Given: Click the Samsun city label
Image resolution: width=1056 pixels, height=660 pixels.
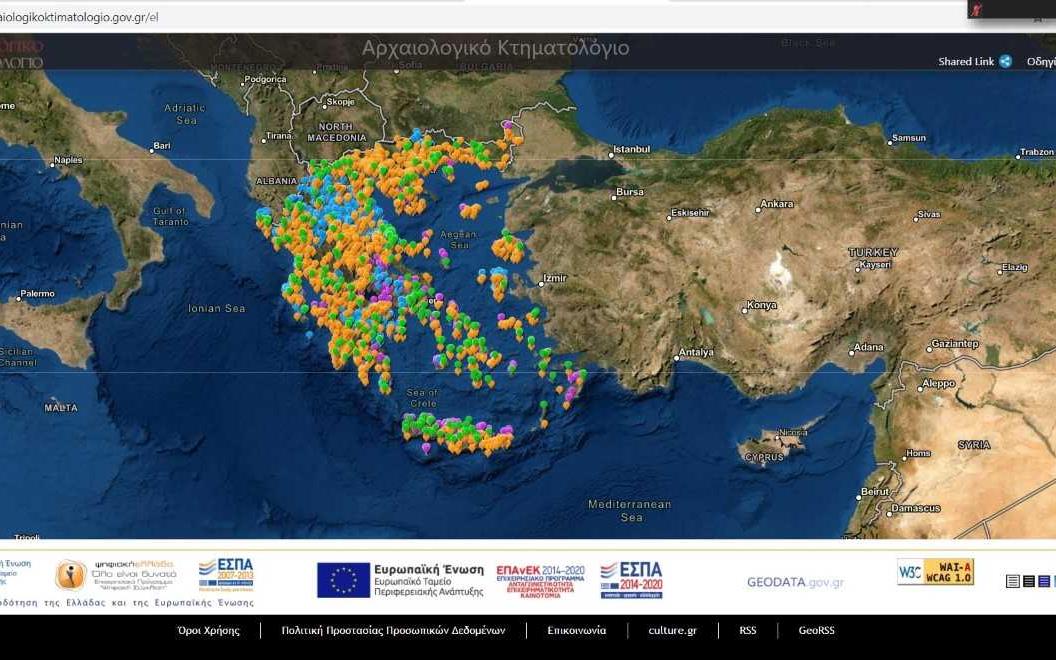Looking at the screenshot, I should pyautogui.click(x=909, y=138).
